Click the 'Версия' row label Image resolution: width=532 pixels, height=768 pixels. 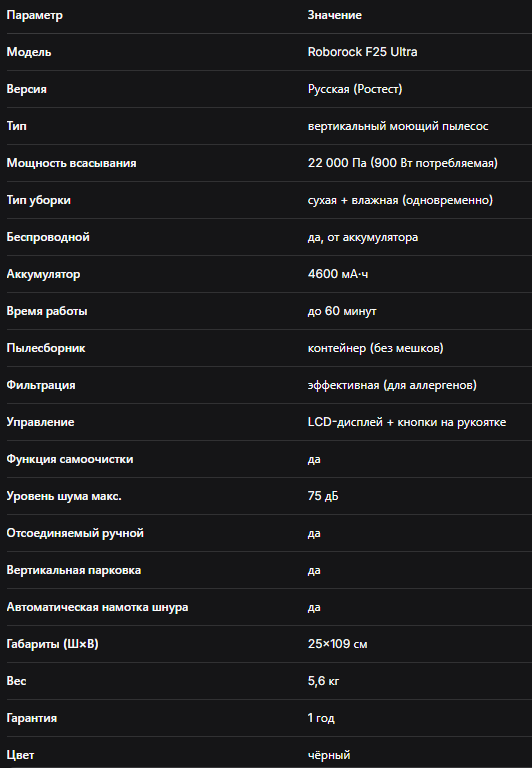pos(26,89)
